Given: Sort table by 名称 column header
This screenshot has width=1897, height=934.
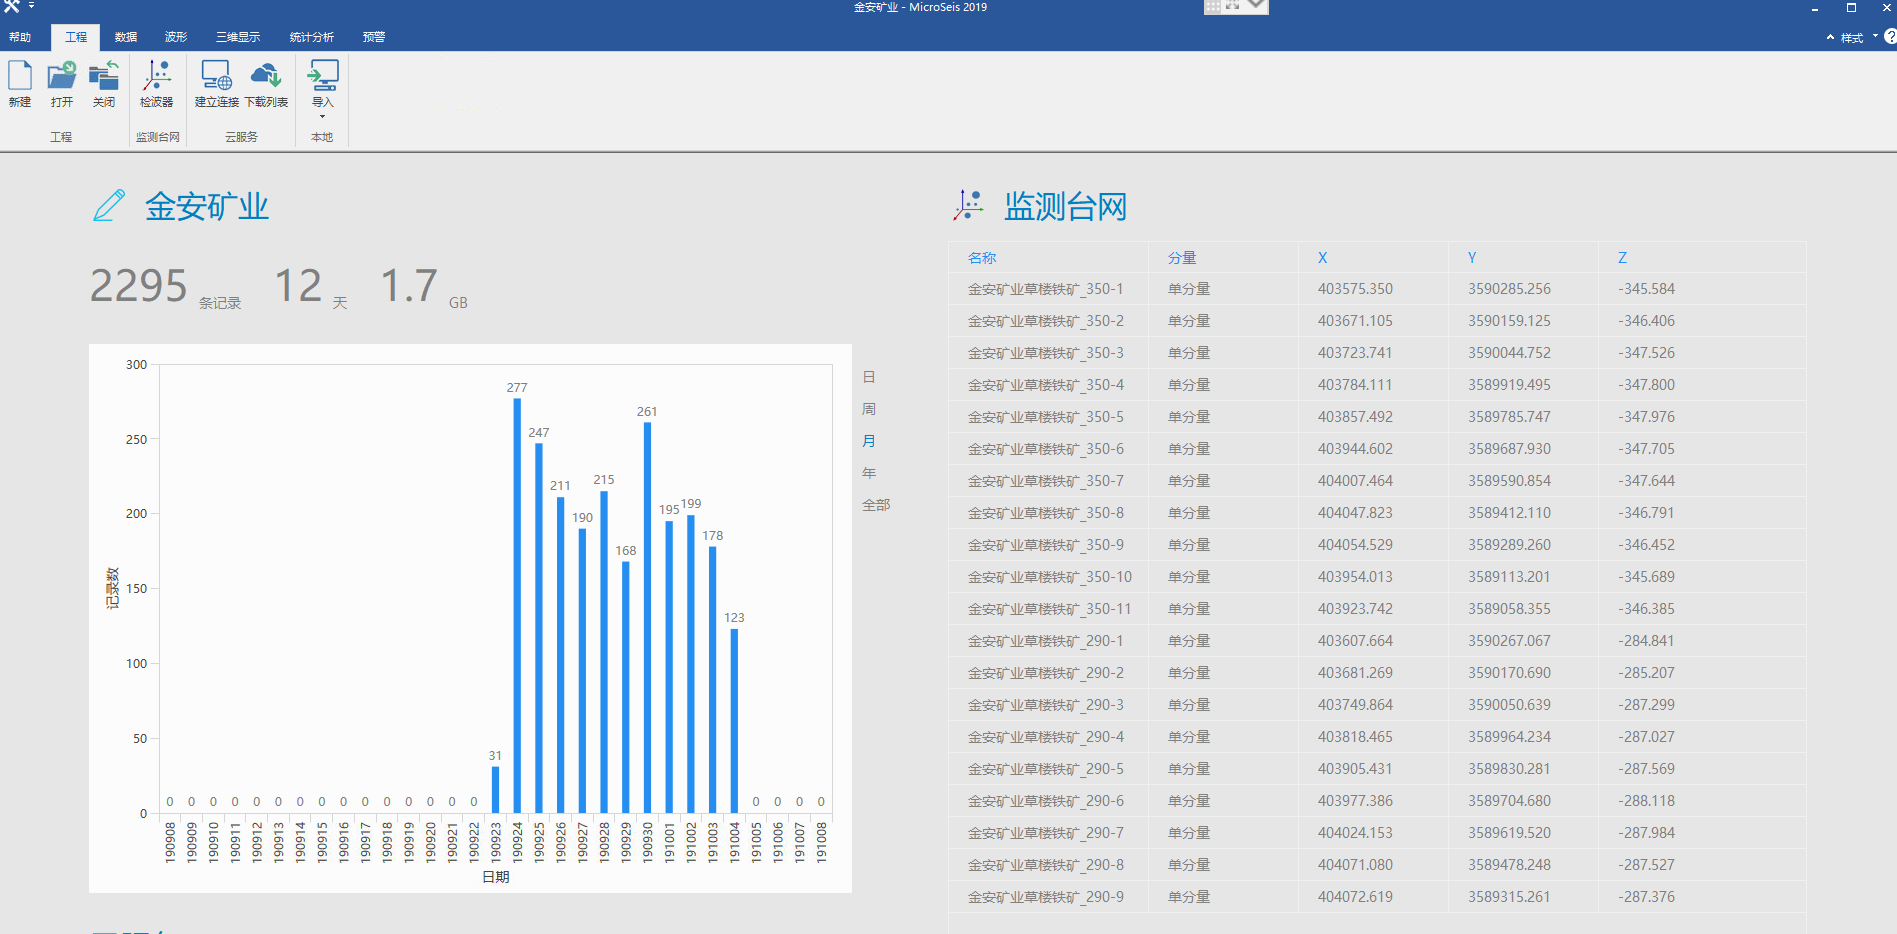Looking at the screenshot, I should [982, 258].
